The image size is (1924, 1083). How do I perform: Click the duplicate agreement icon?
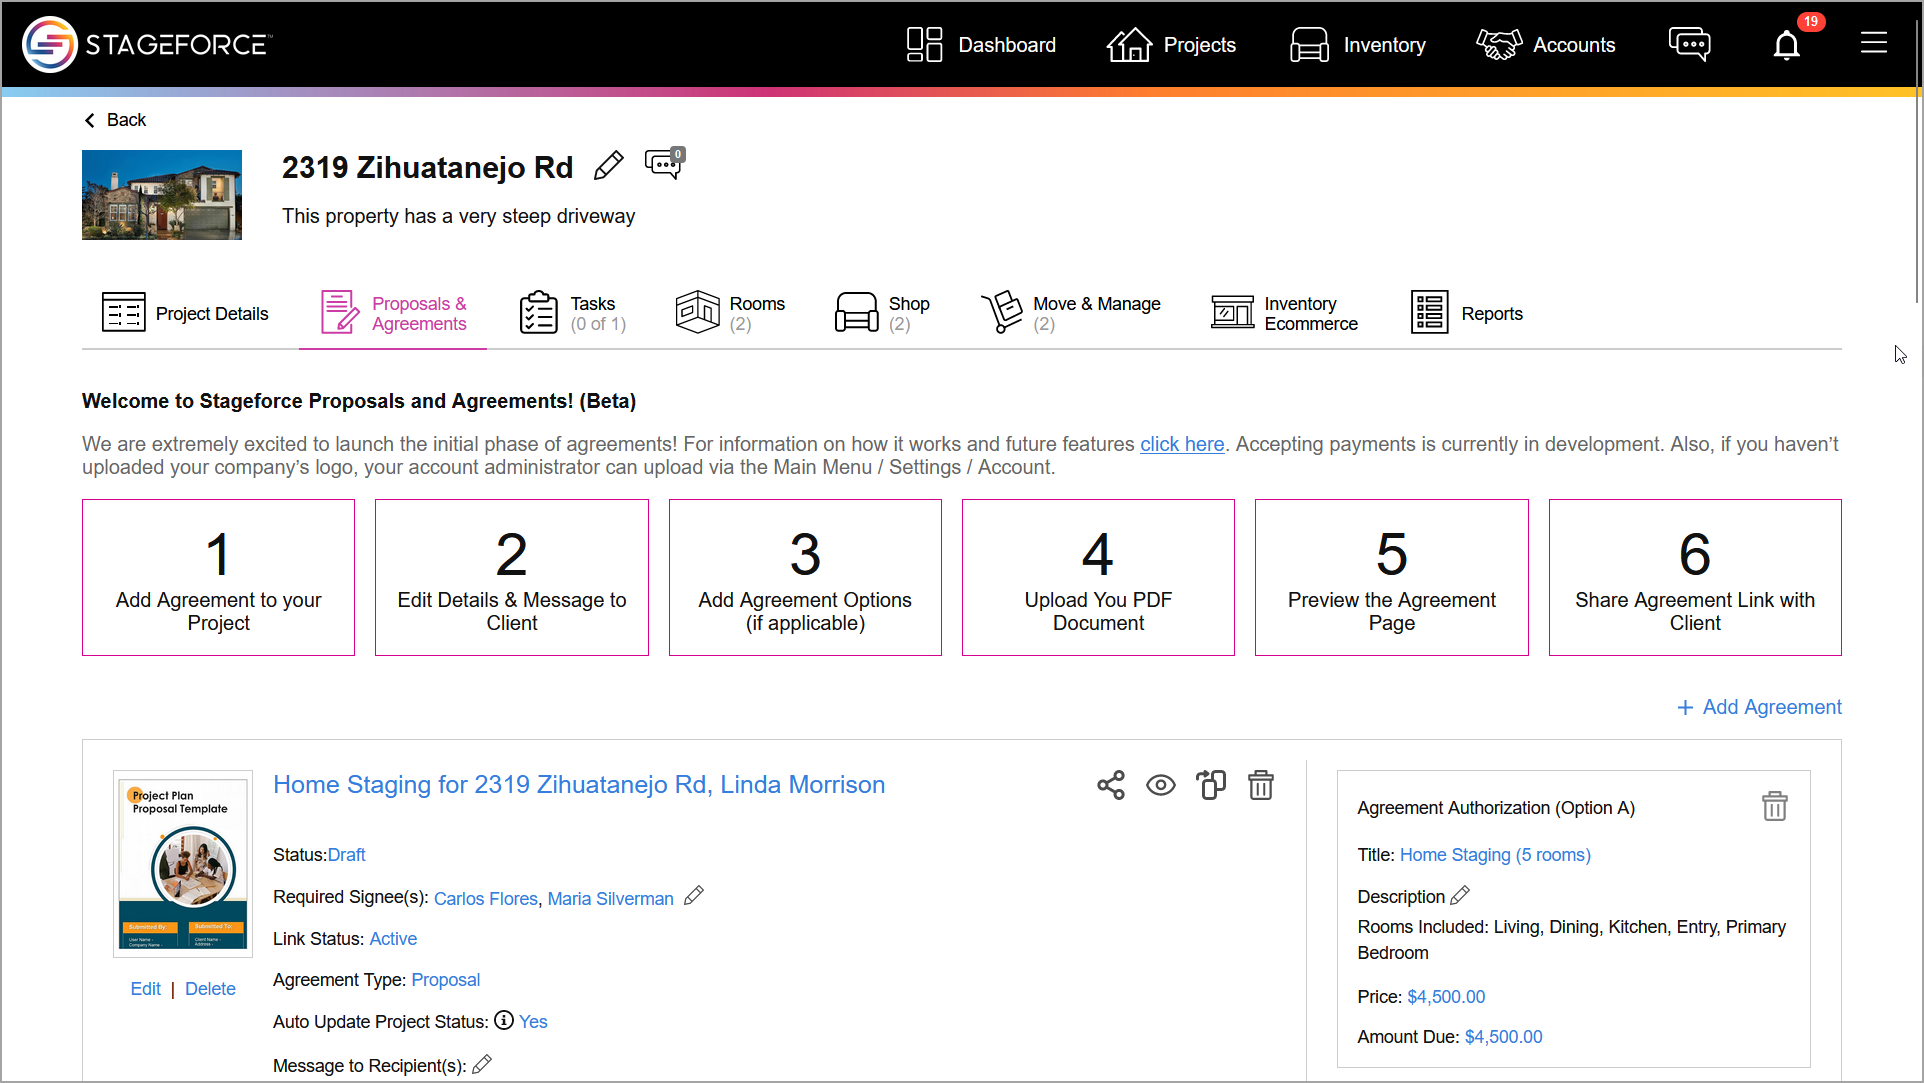(1211, 785)
